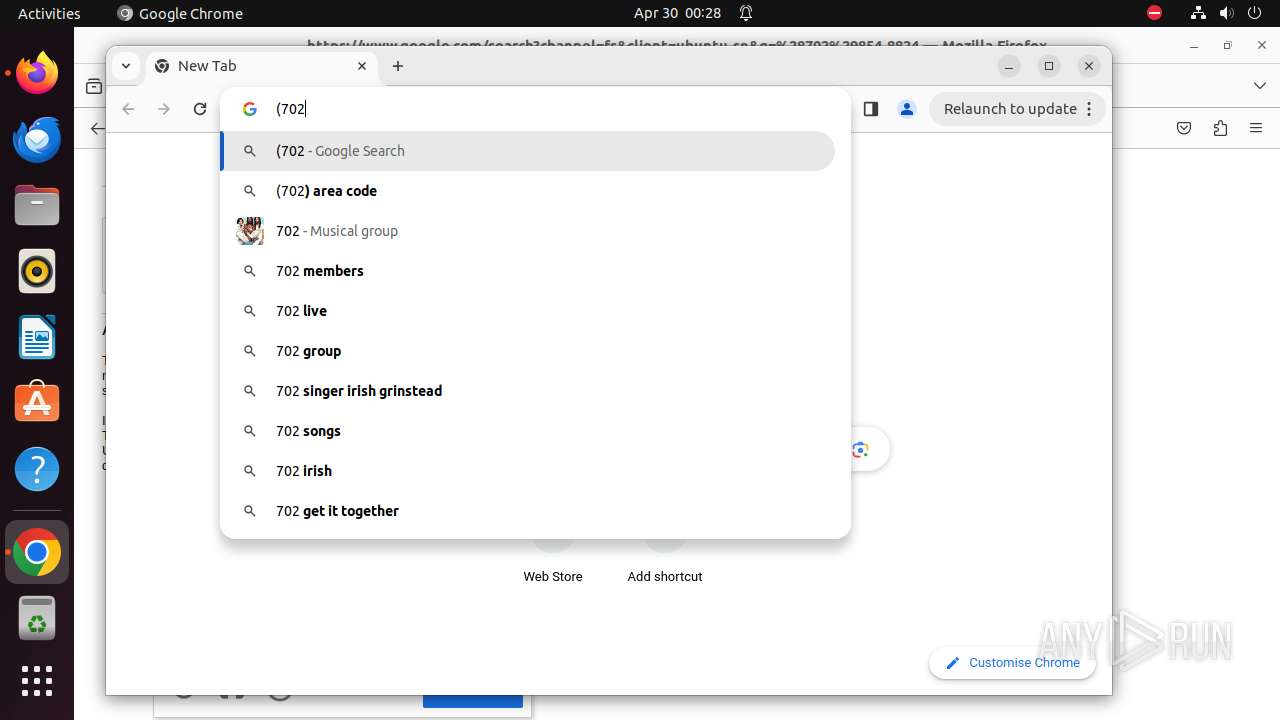The image size is (1280, 720).
Task: Choose '702 live' suggestion
Action: point(528,311)
